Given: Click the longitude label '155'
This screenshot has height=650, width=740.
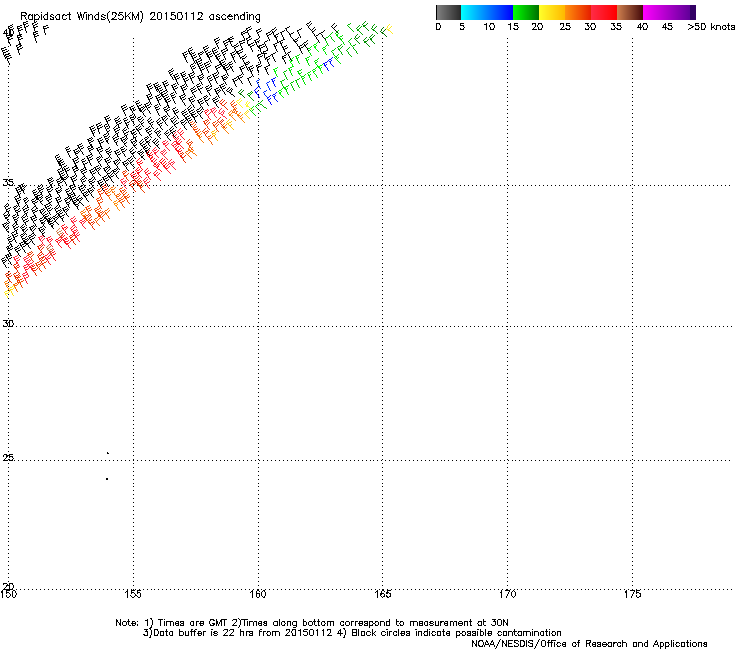Looking at the screenshot, I should [133, 594].
